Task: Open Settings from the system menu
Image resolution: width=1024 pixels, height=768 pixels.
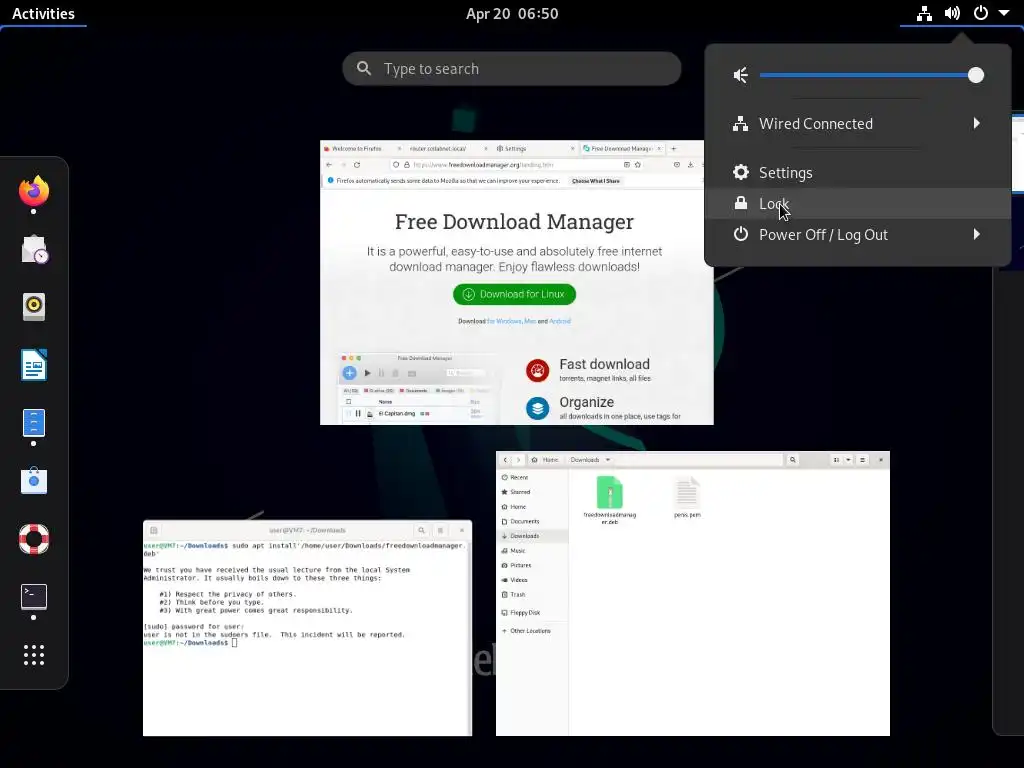Action: 857,172
